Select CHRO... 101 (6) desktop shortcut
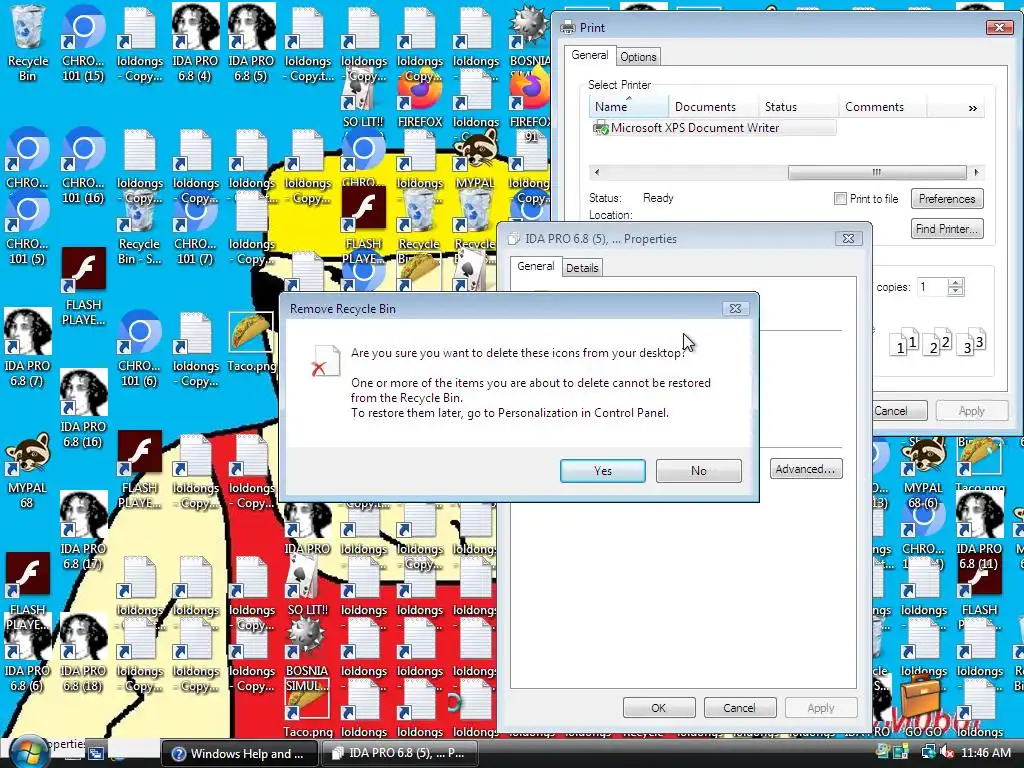The image size is (1024, 768). [x=139, y=349]
